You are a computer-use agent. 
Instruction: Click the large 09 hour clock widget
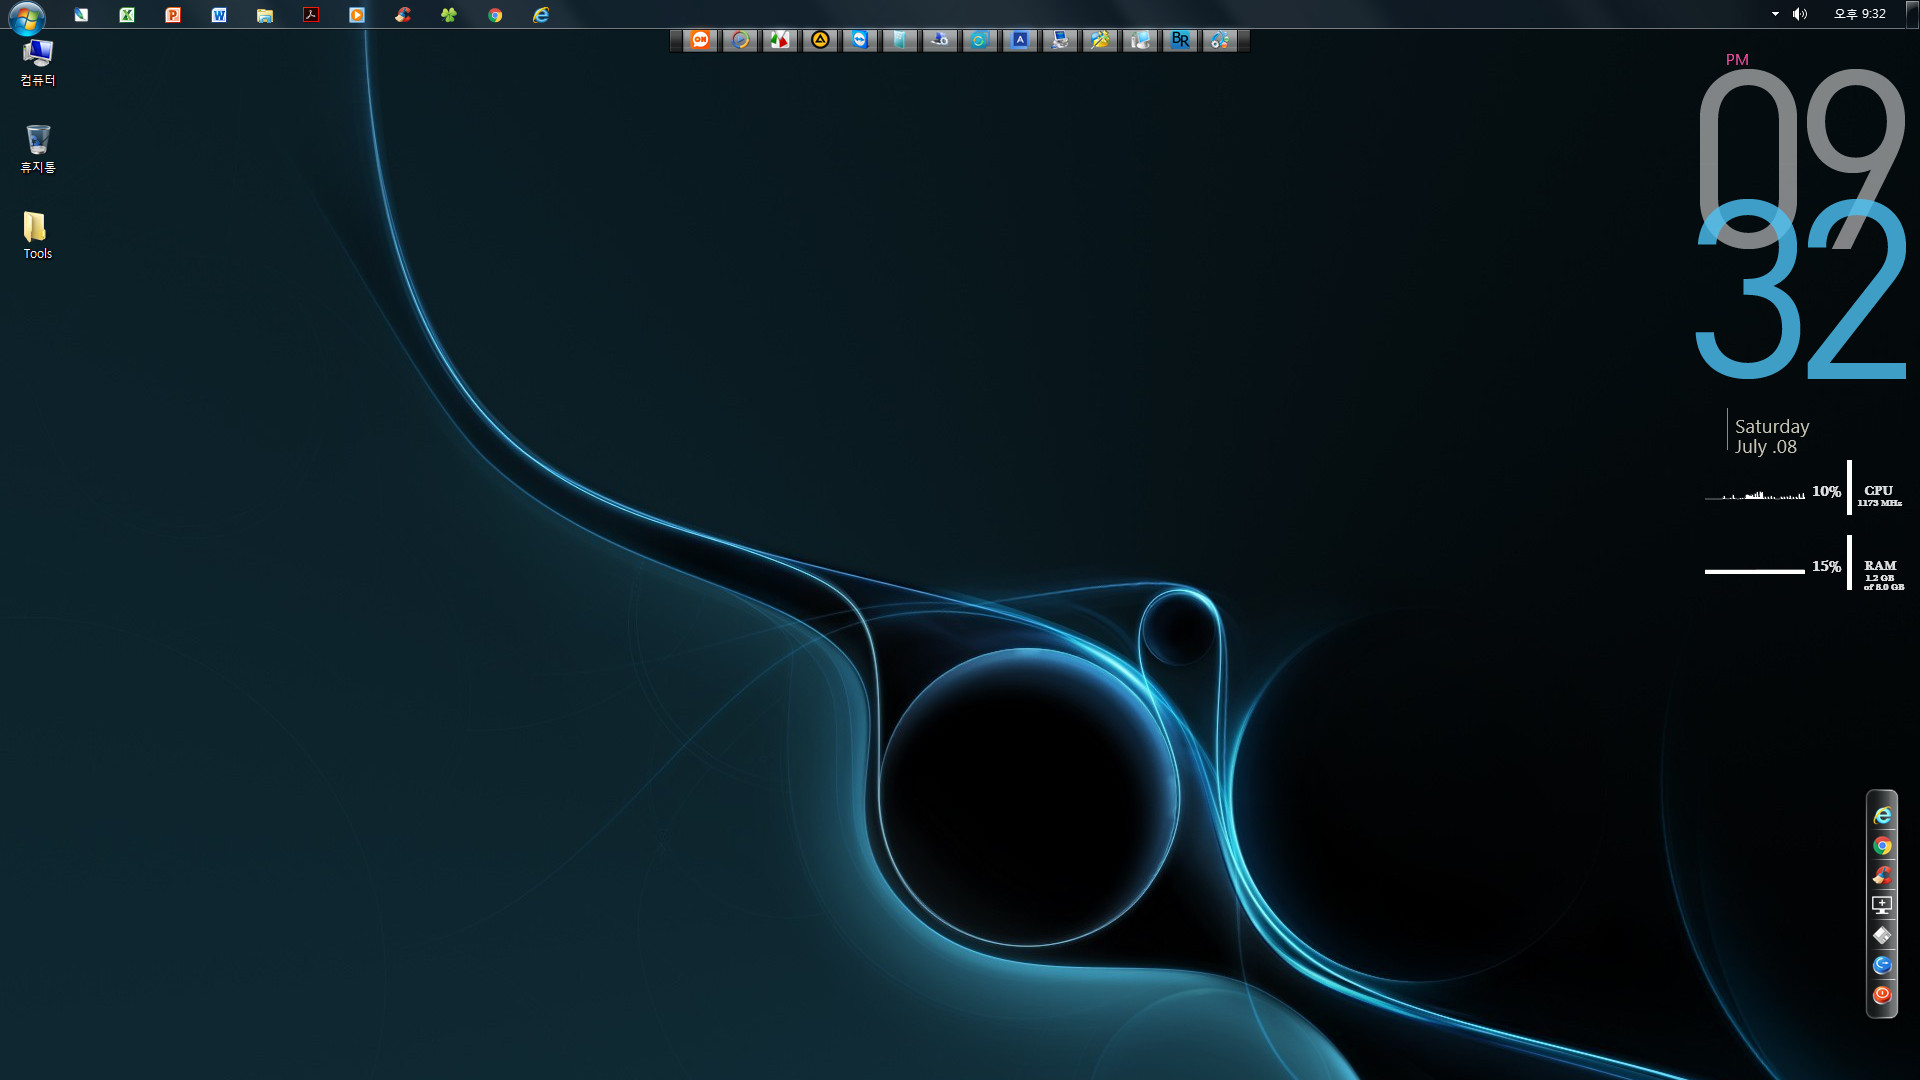pyautogui.click(x=1802, y=158)
